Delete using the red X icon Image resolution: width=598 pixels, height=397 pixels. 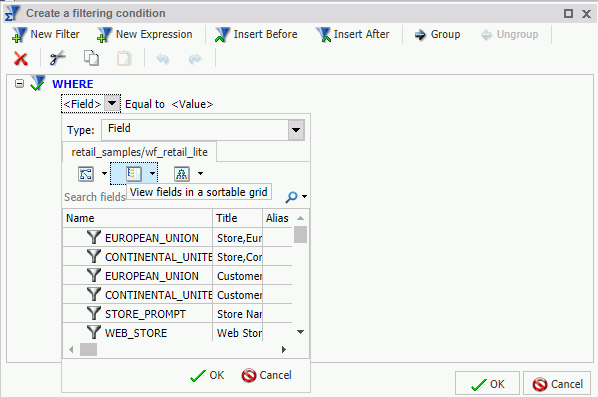[21, 59]
